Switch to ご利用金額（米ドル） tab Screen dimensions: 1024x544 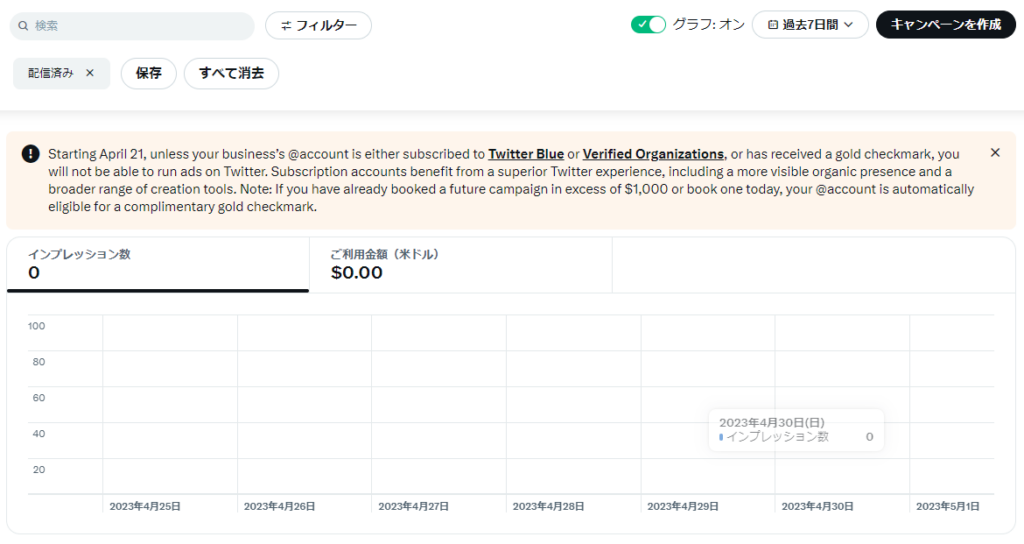point(460,264)
